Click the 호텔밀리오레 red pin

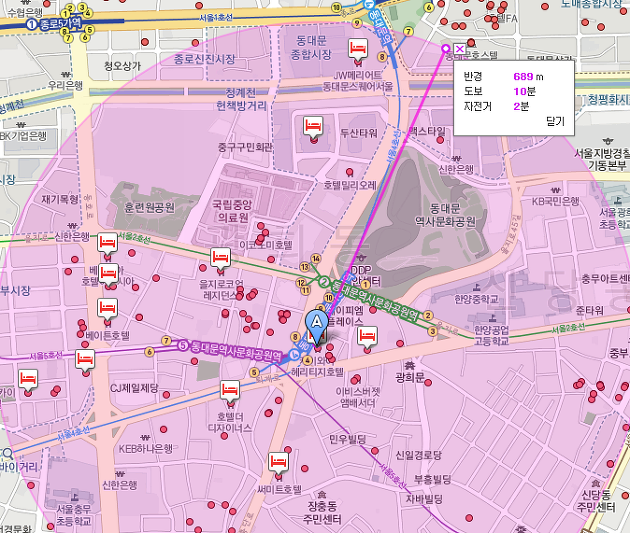(x=350, y=173)
